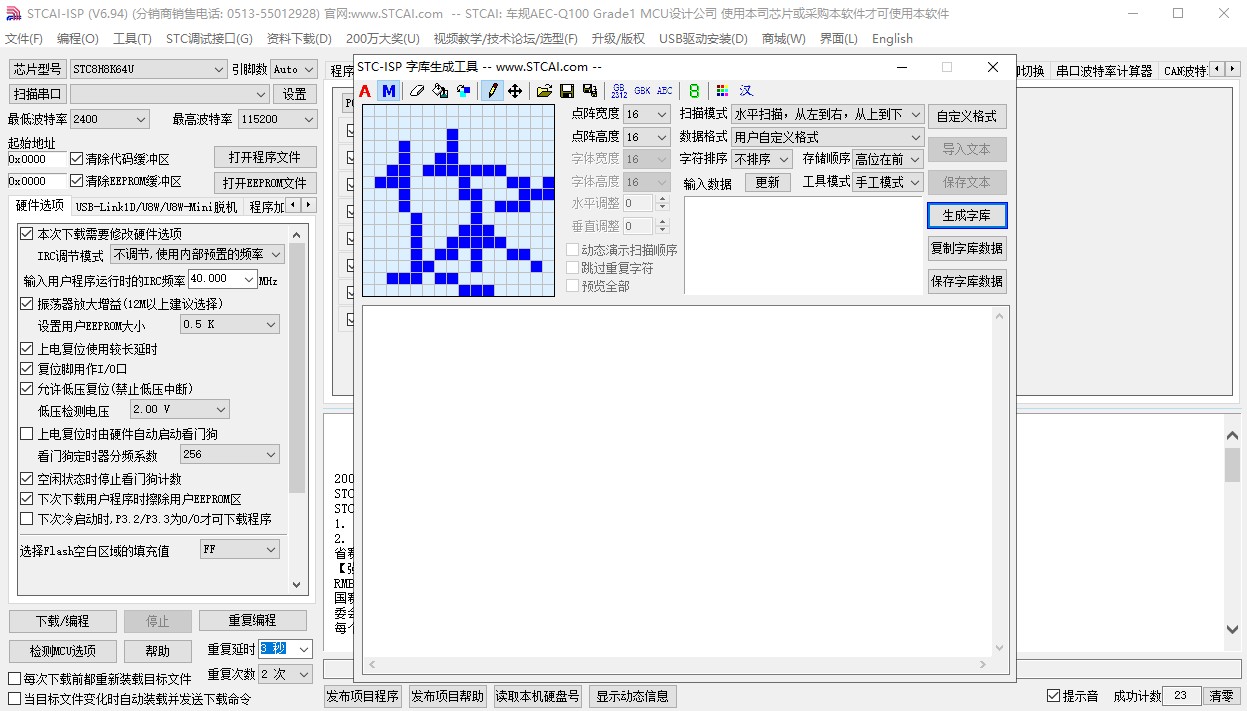Screen dimensions: 1247x711
Task: Toggle 清除代码缓冲区 checkbox
Action: tap(77, 159)
